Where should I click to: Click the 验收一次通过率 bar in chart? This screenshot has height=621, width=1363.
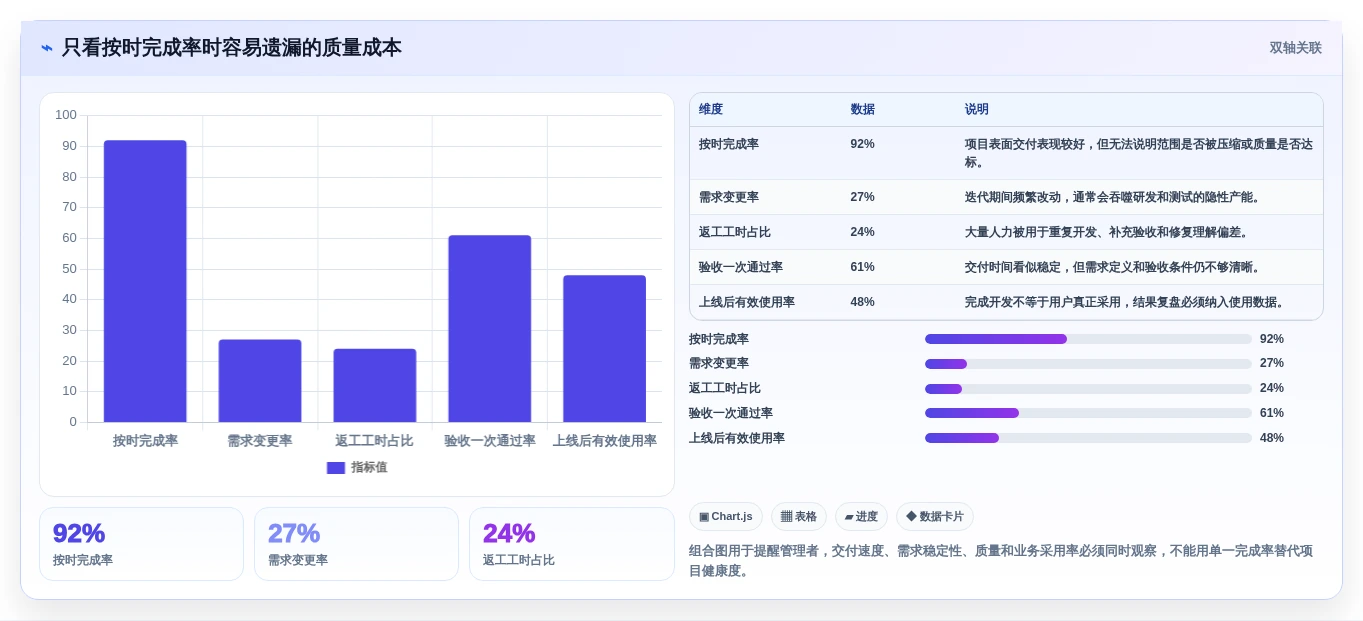pos(489,329)
